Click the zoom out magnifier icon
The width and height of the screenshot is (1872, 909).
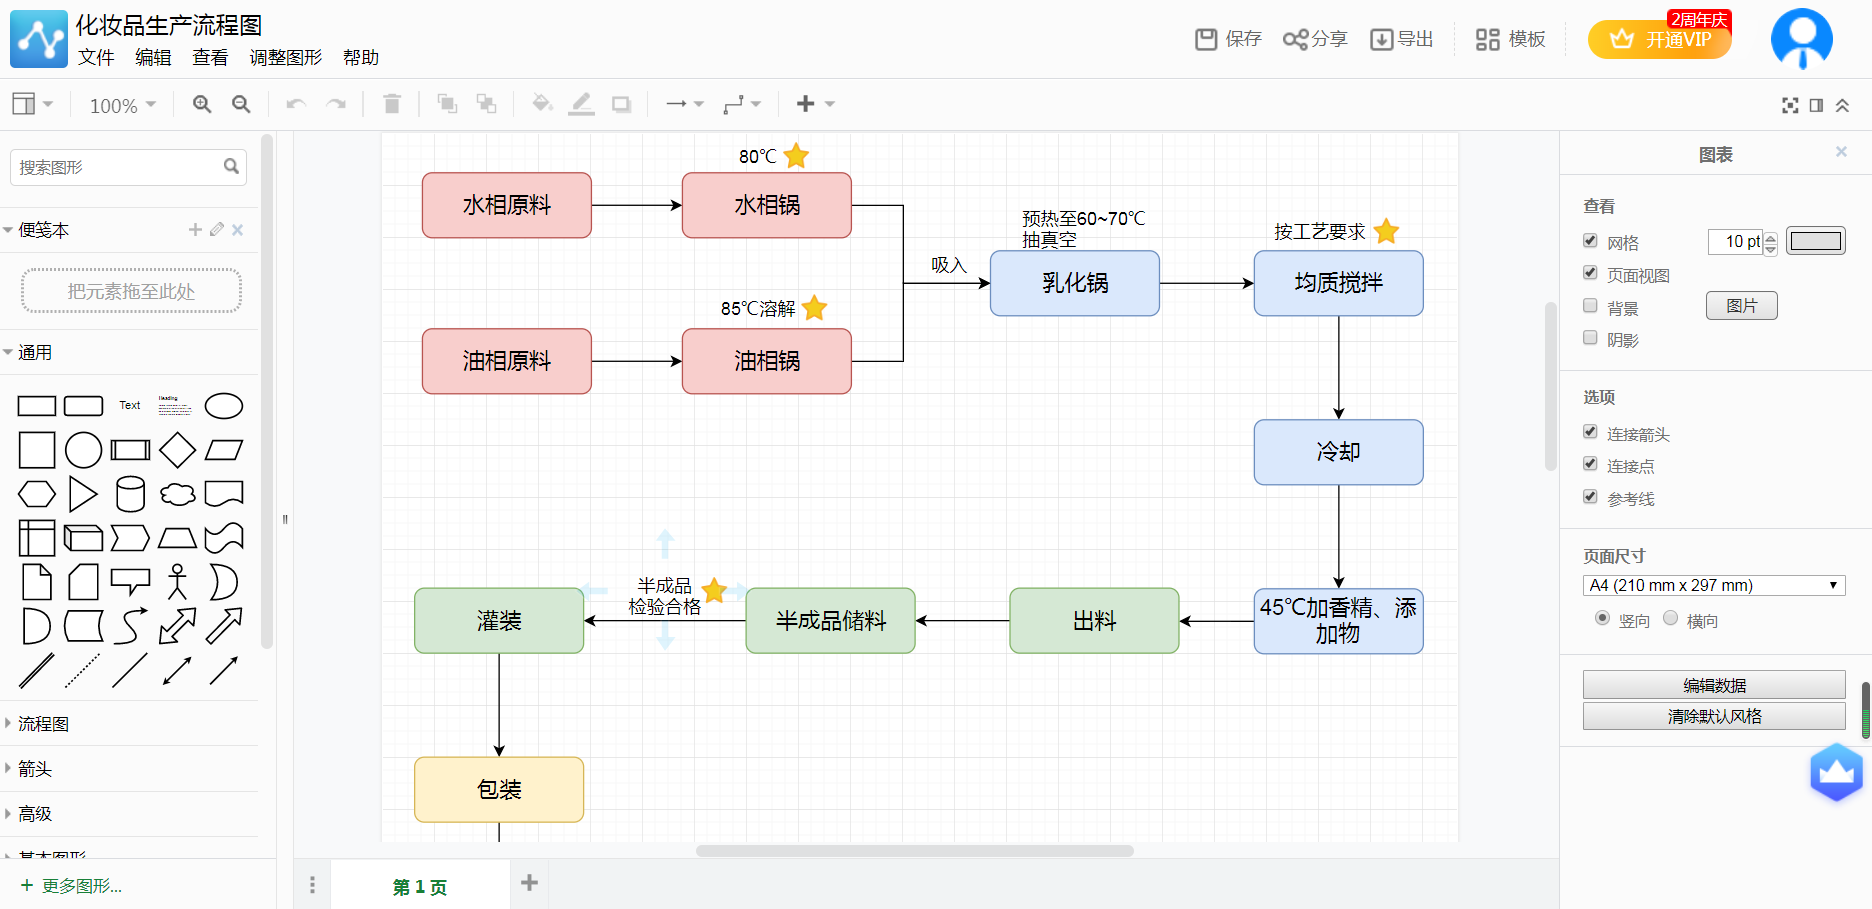(x=241, y=104)
